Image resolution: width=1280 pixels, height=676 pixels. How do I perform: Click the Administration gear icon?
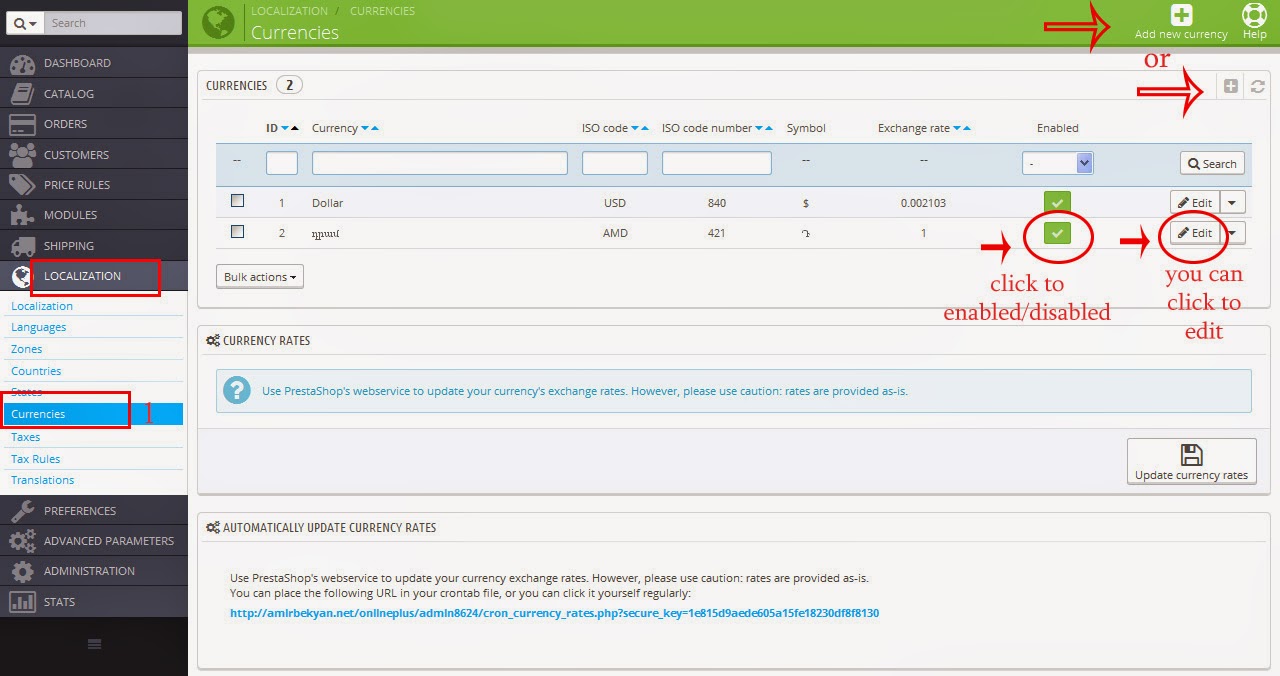coord(22,571)
